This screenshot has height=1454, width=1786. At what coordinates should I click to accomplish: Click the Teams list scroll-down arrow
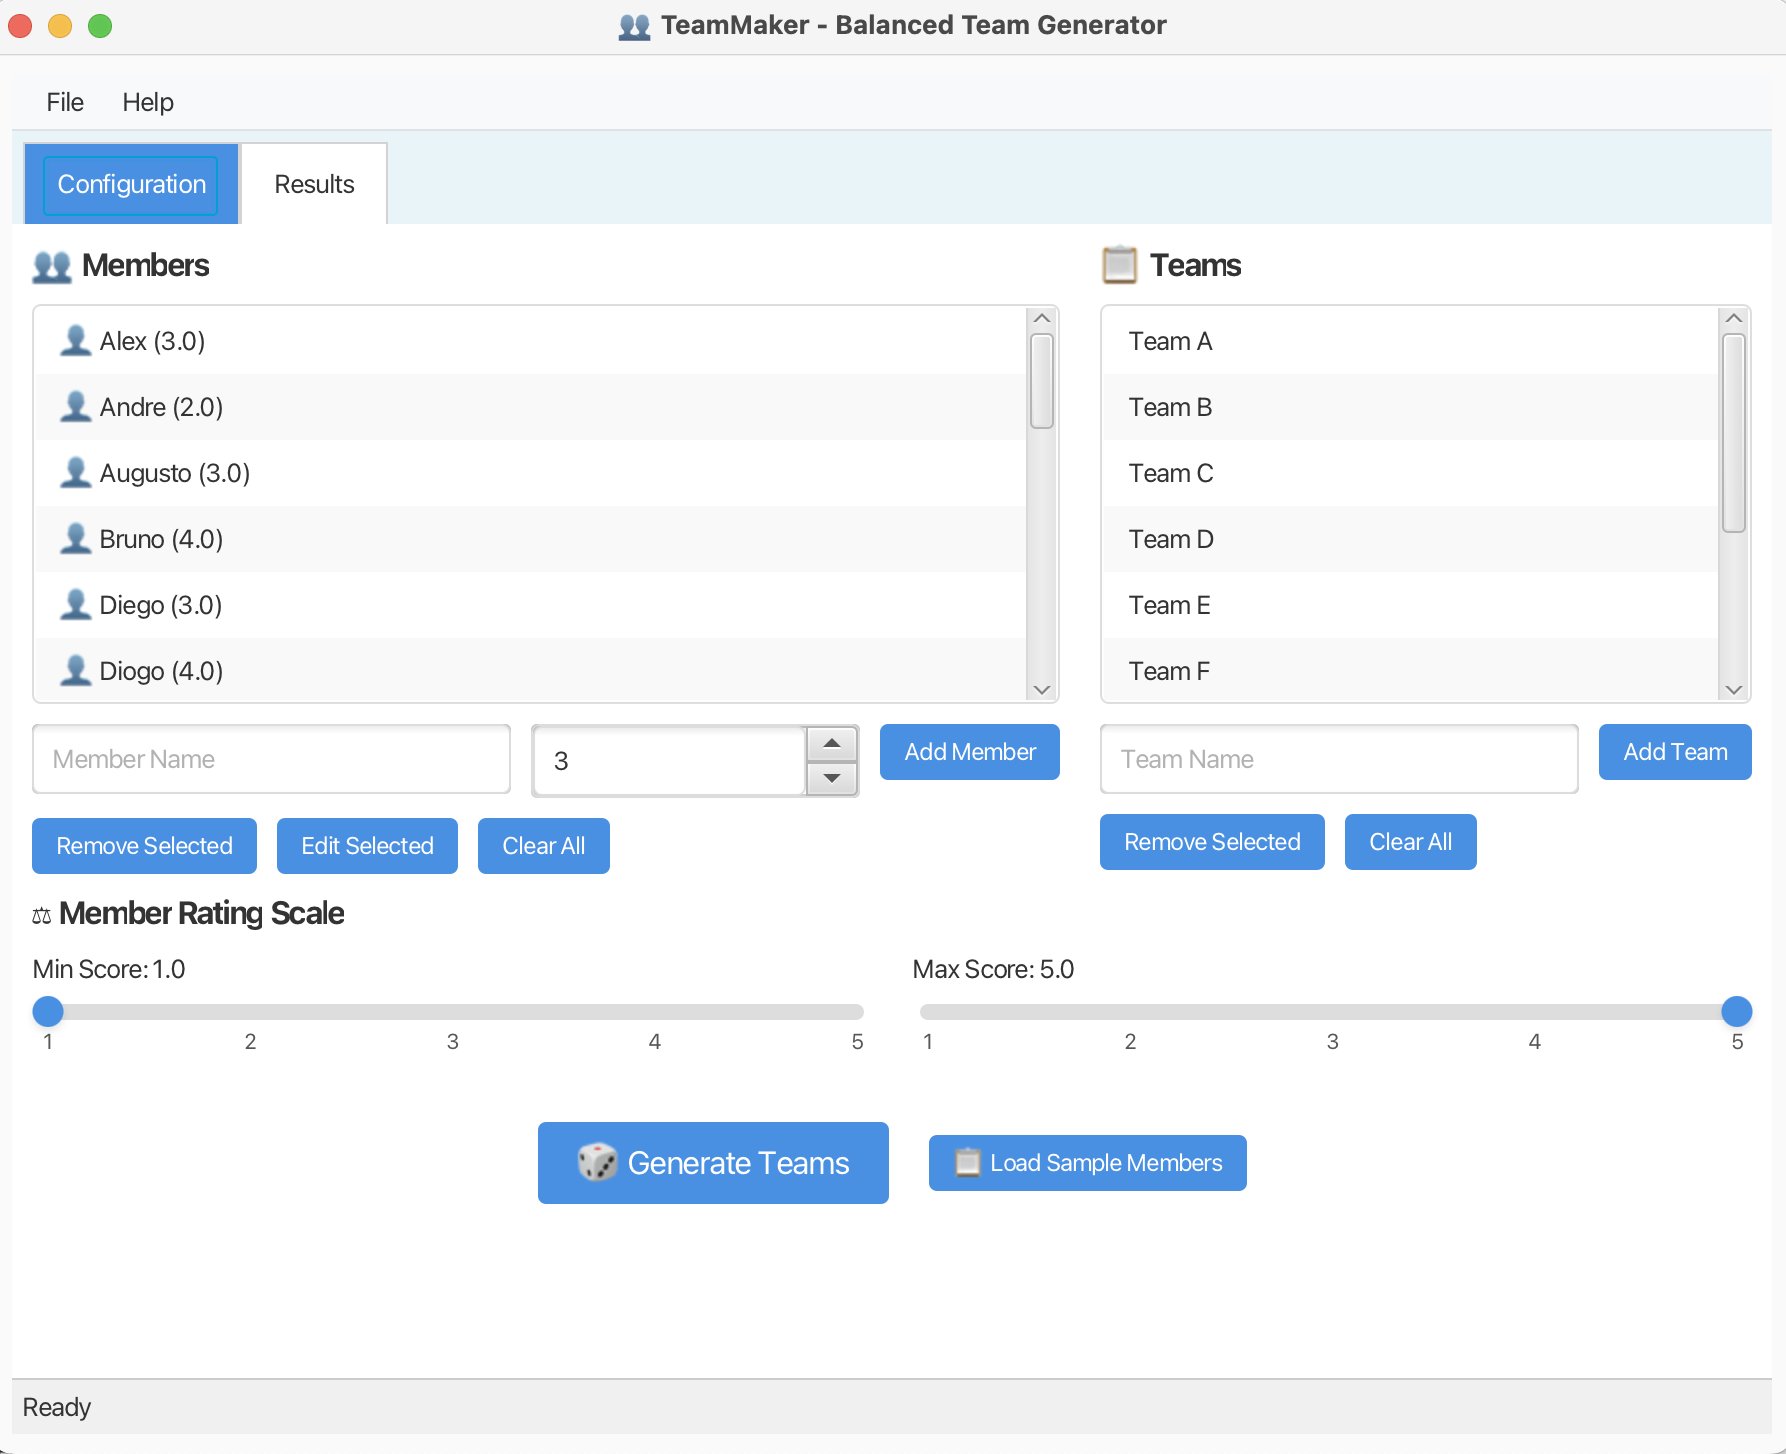click(1734, 690)
